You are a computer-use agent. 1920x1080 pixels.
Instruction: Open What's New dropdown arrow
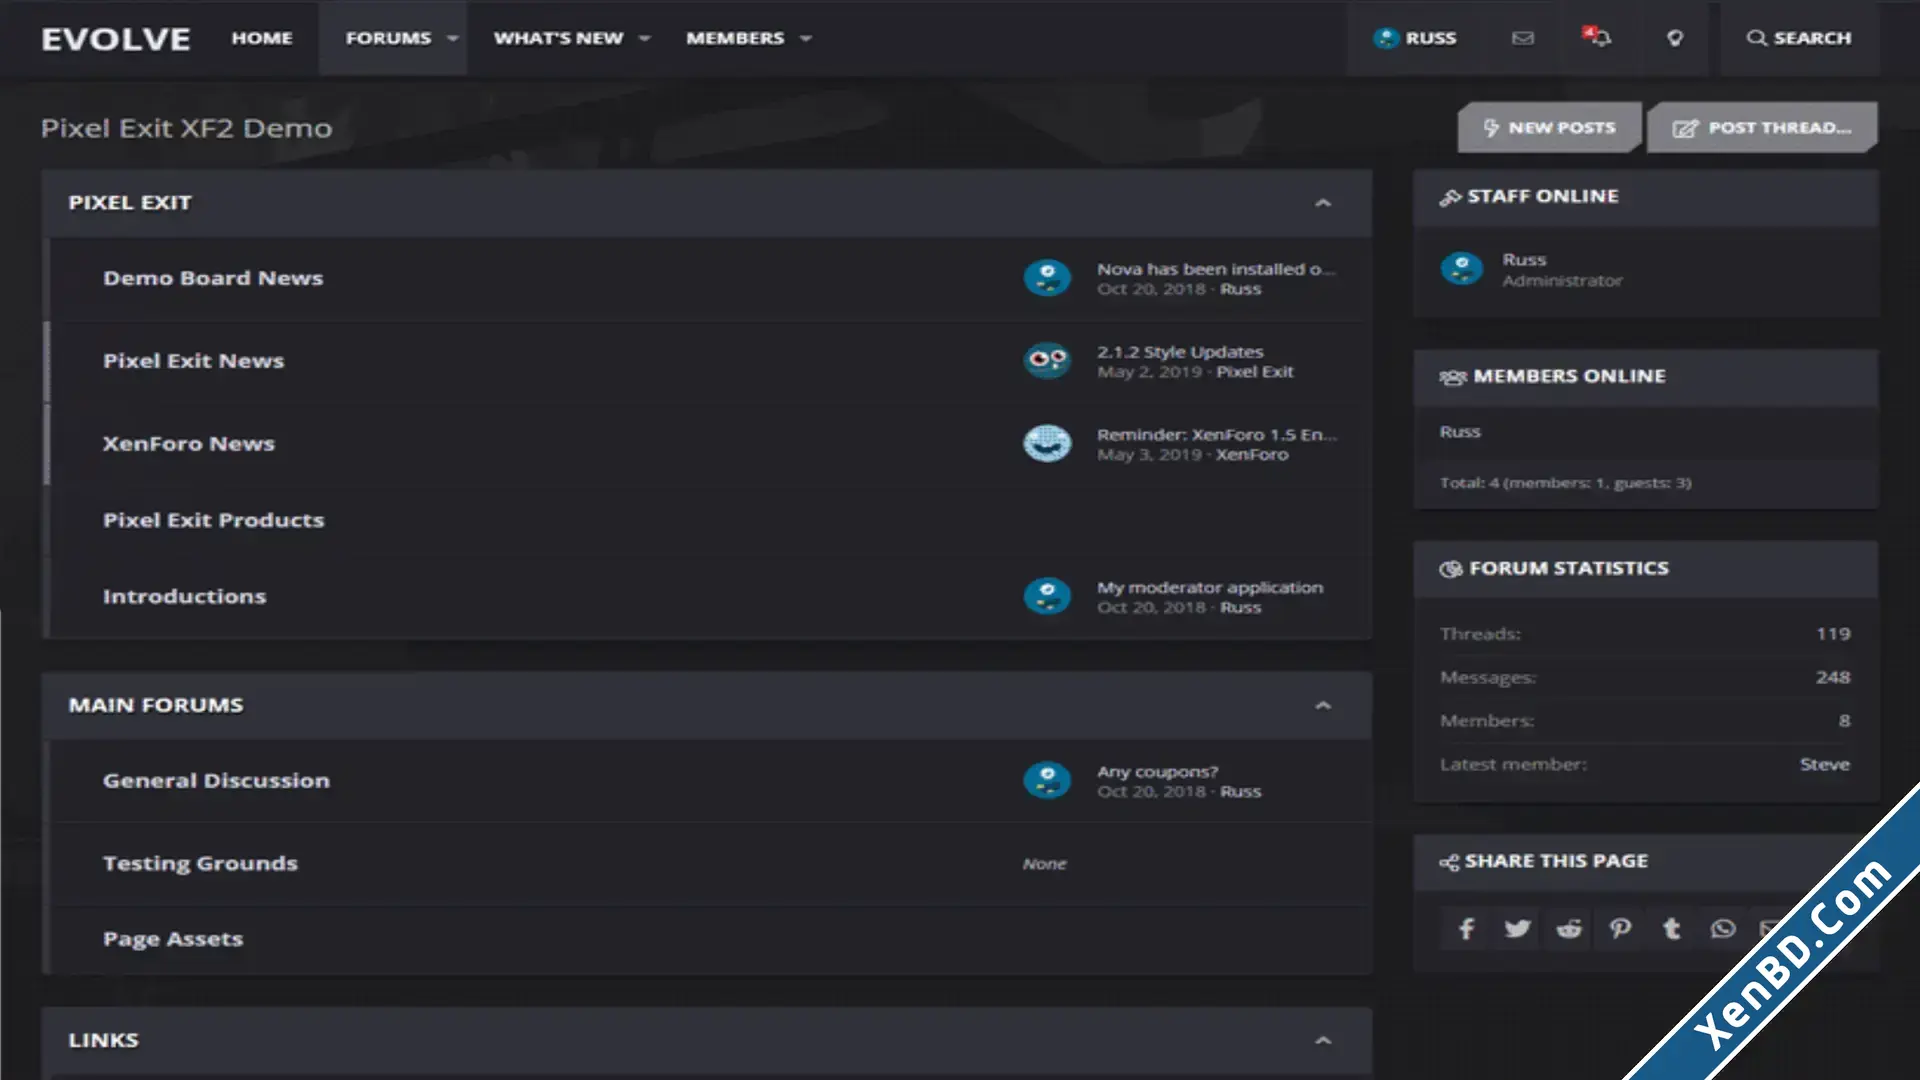645,38
